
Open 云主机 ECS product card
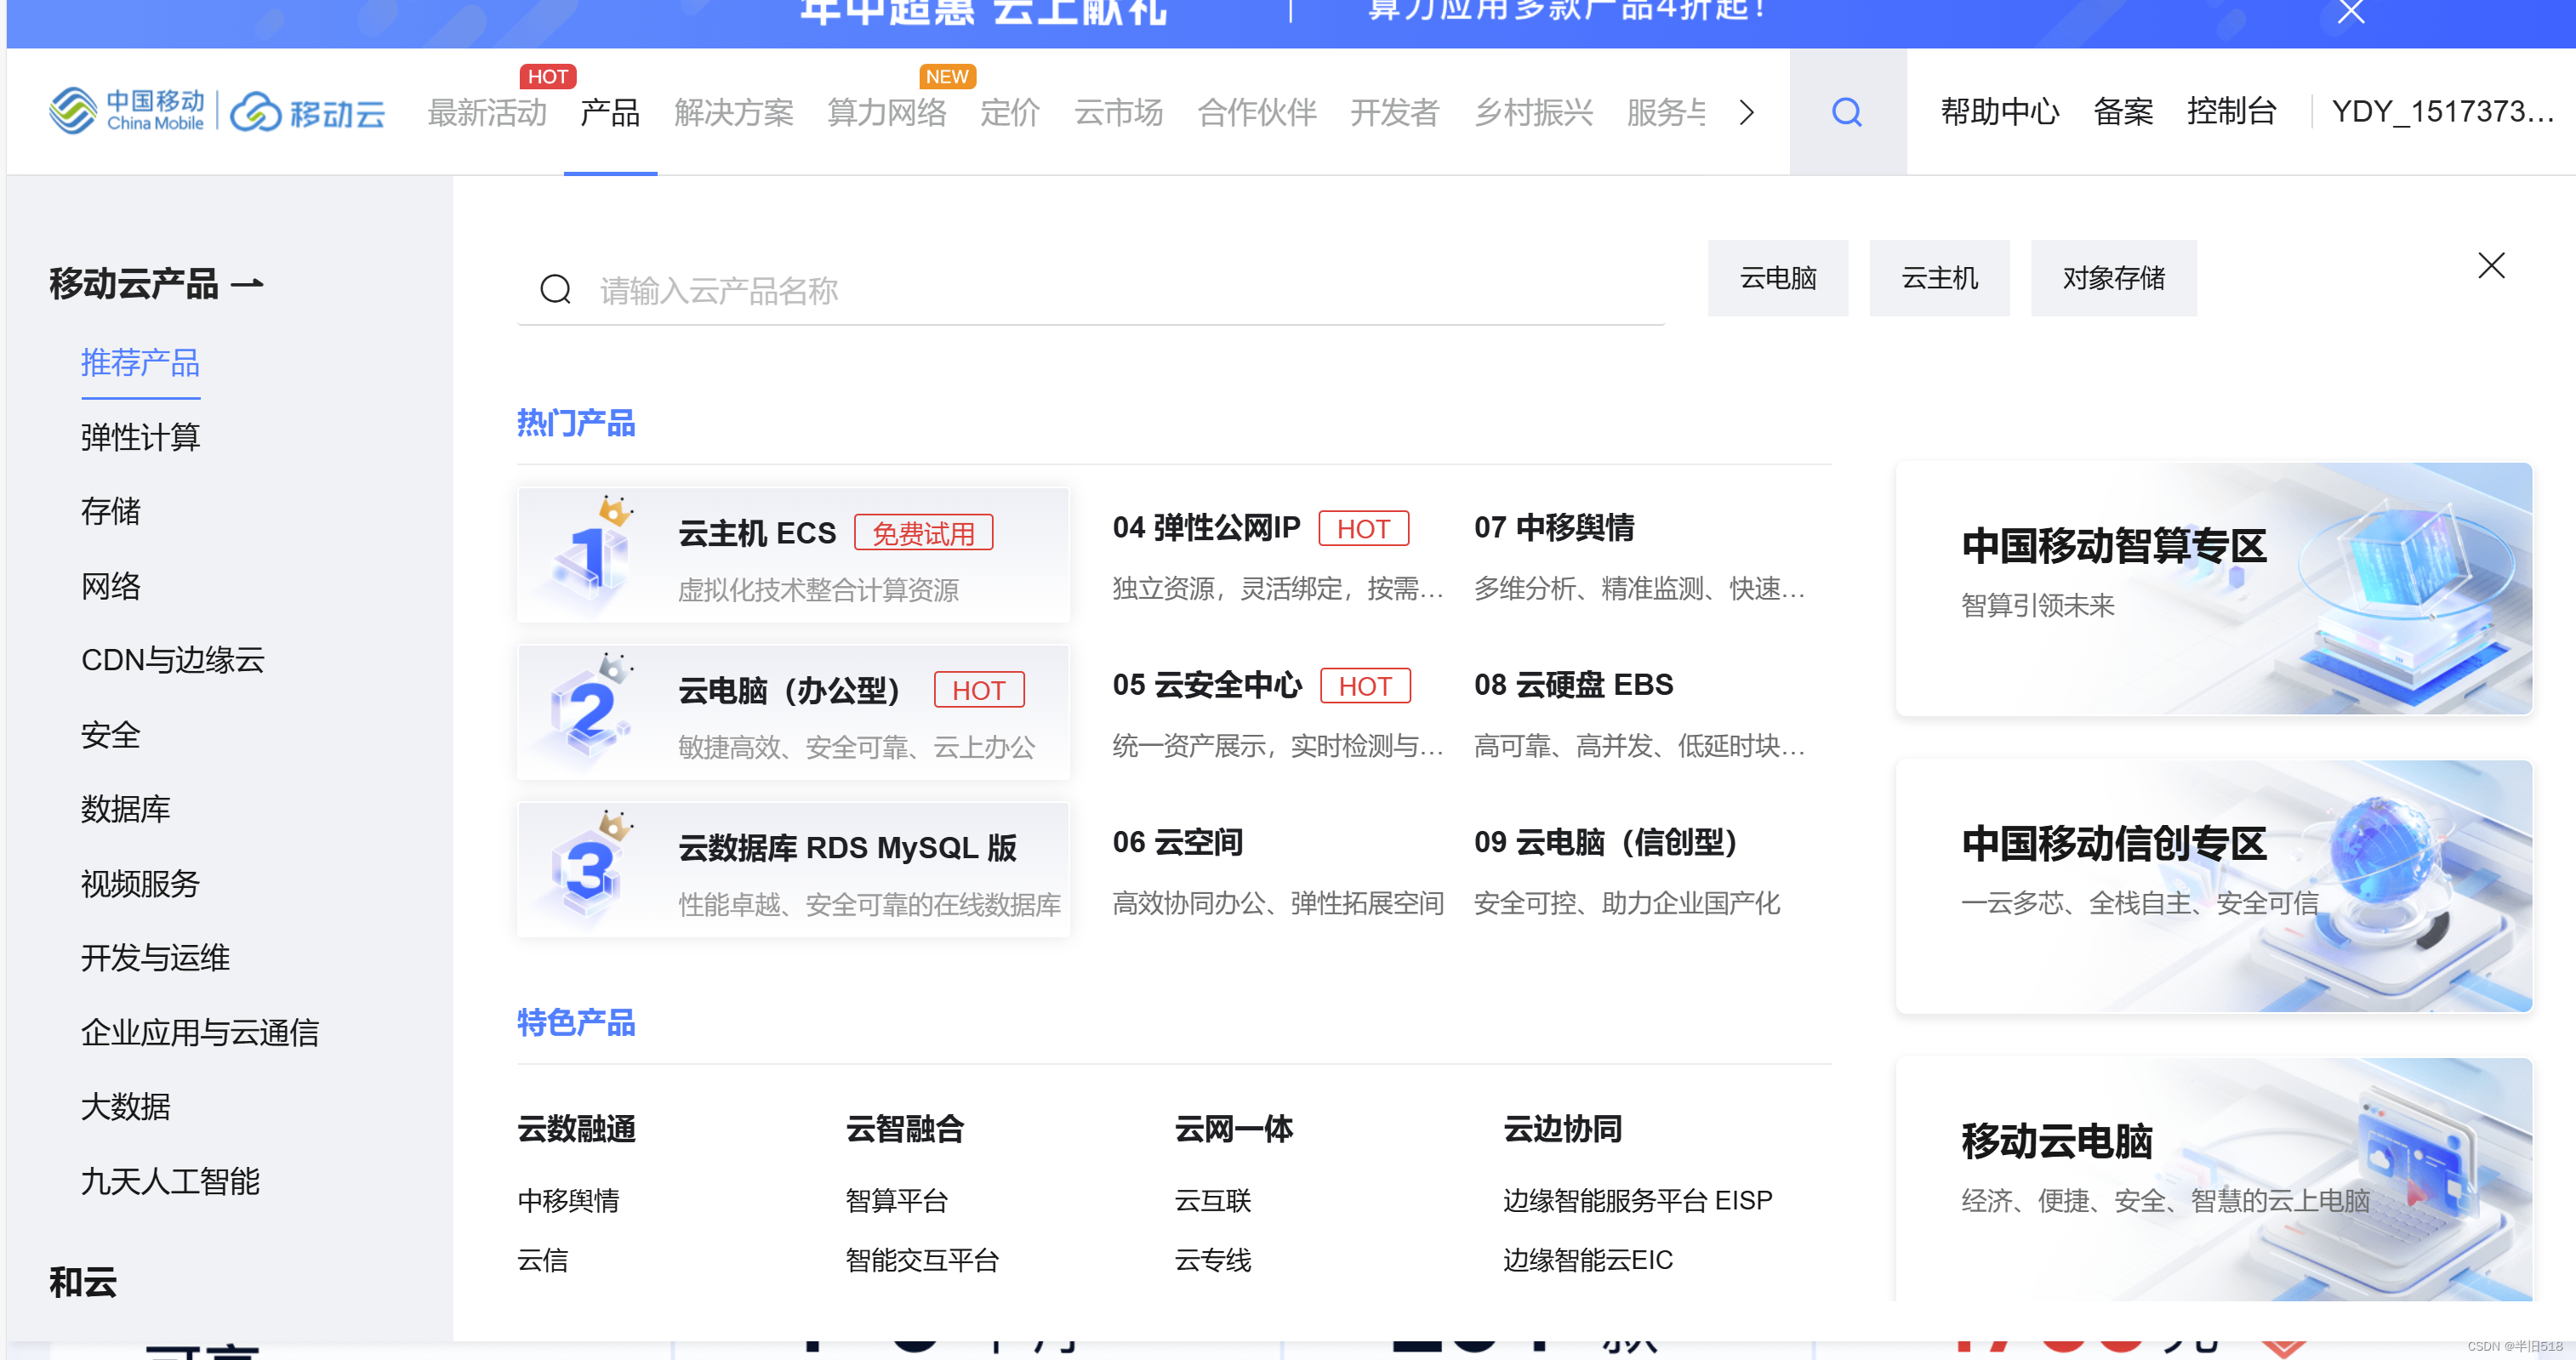[793, 555]
